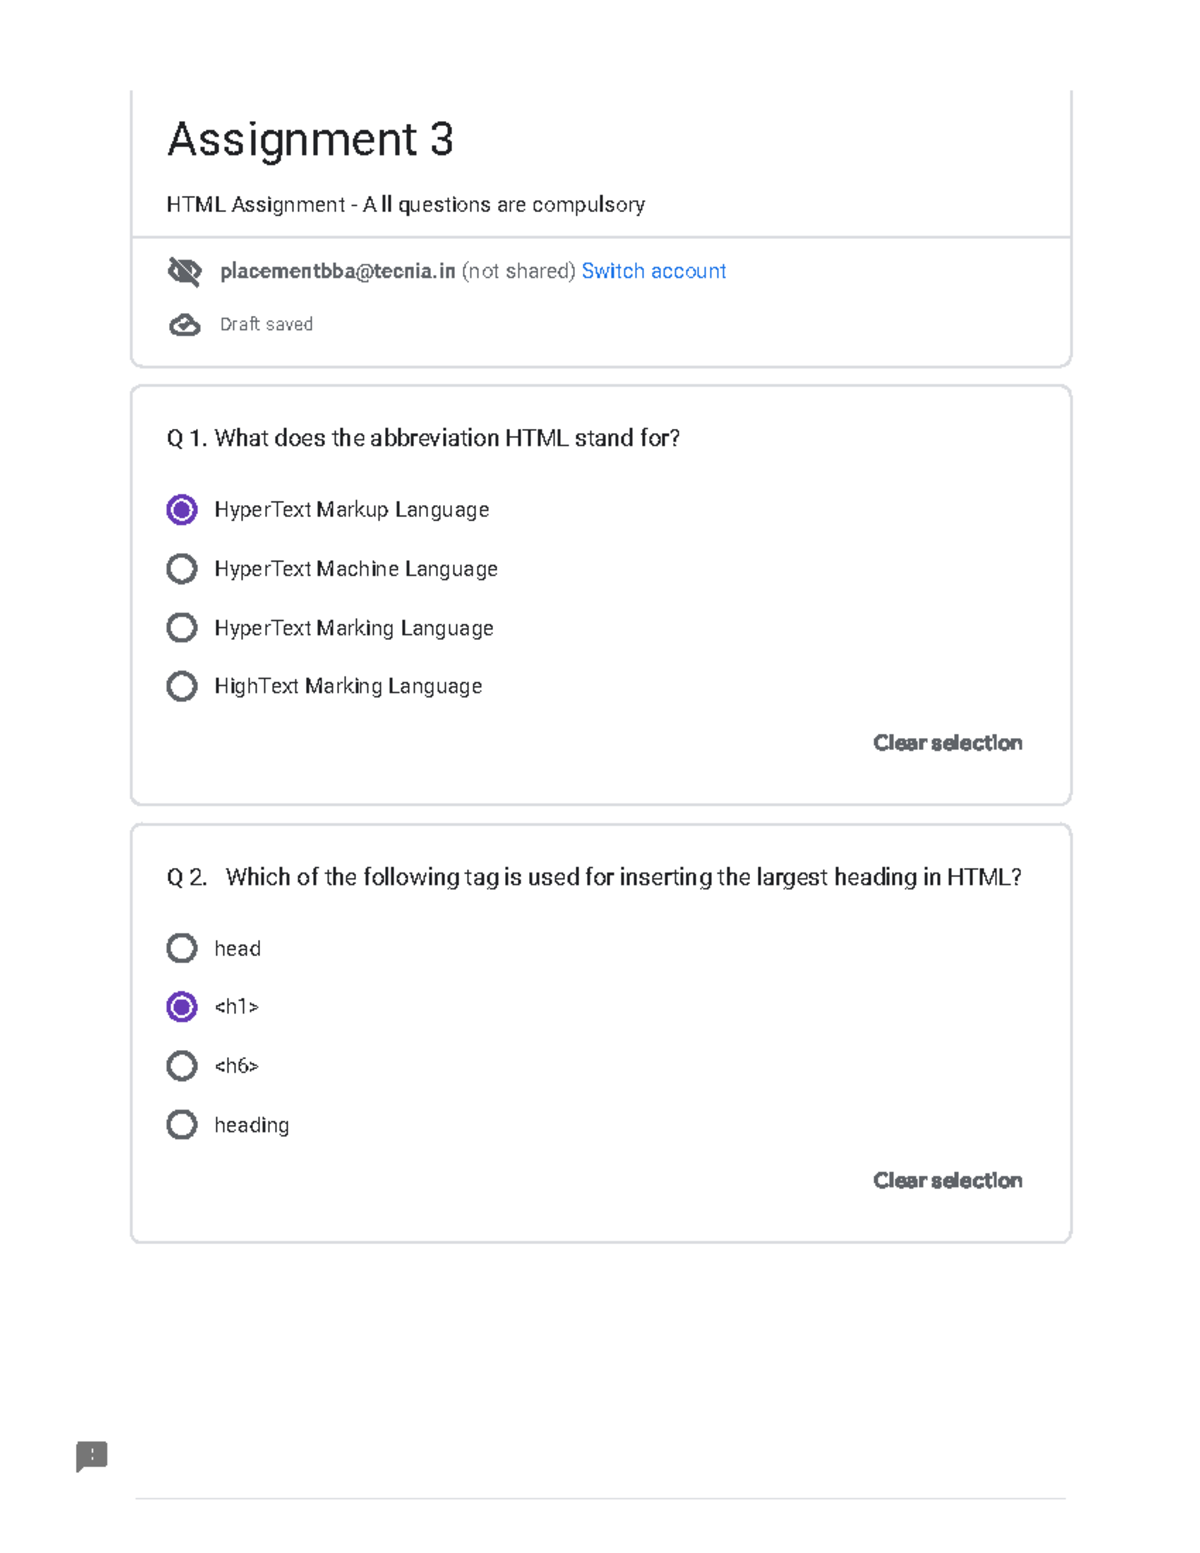Click the HTML Assignment description text

pos(405,205)
